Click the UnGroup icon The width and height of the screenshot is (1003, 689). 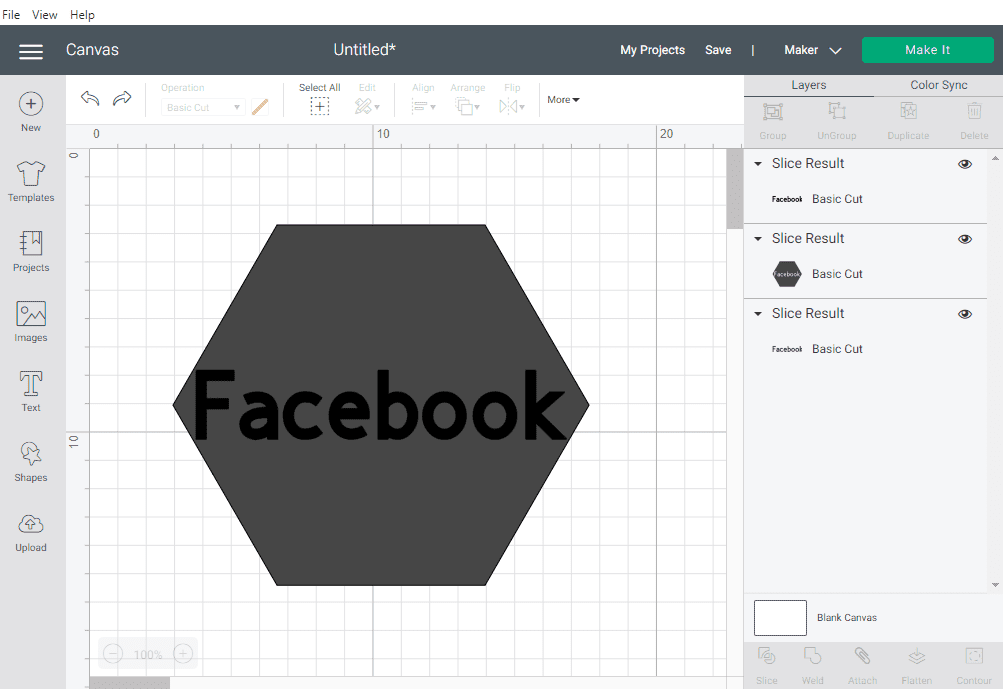tap(837, 112)
